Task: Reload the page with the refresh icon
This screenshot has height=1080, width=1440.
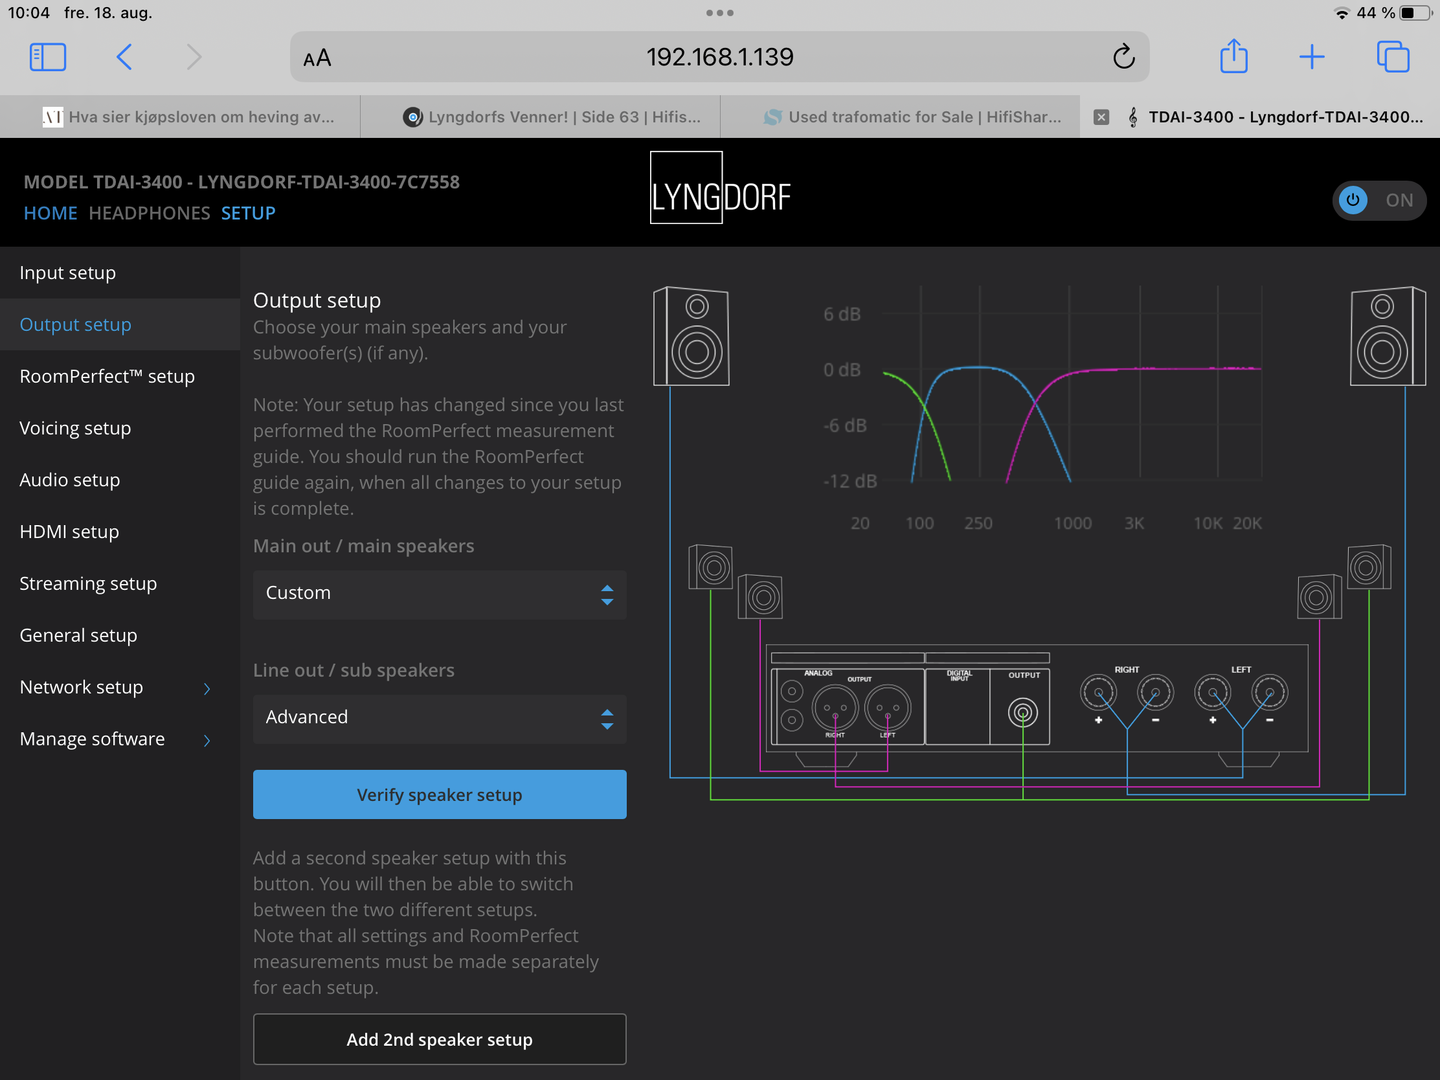Action: tap(1124, 57)
